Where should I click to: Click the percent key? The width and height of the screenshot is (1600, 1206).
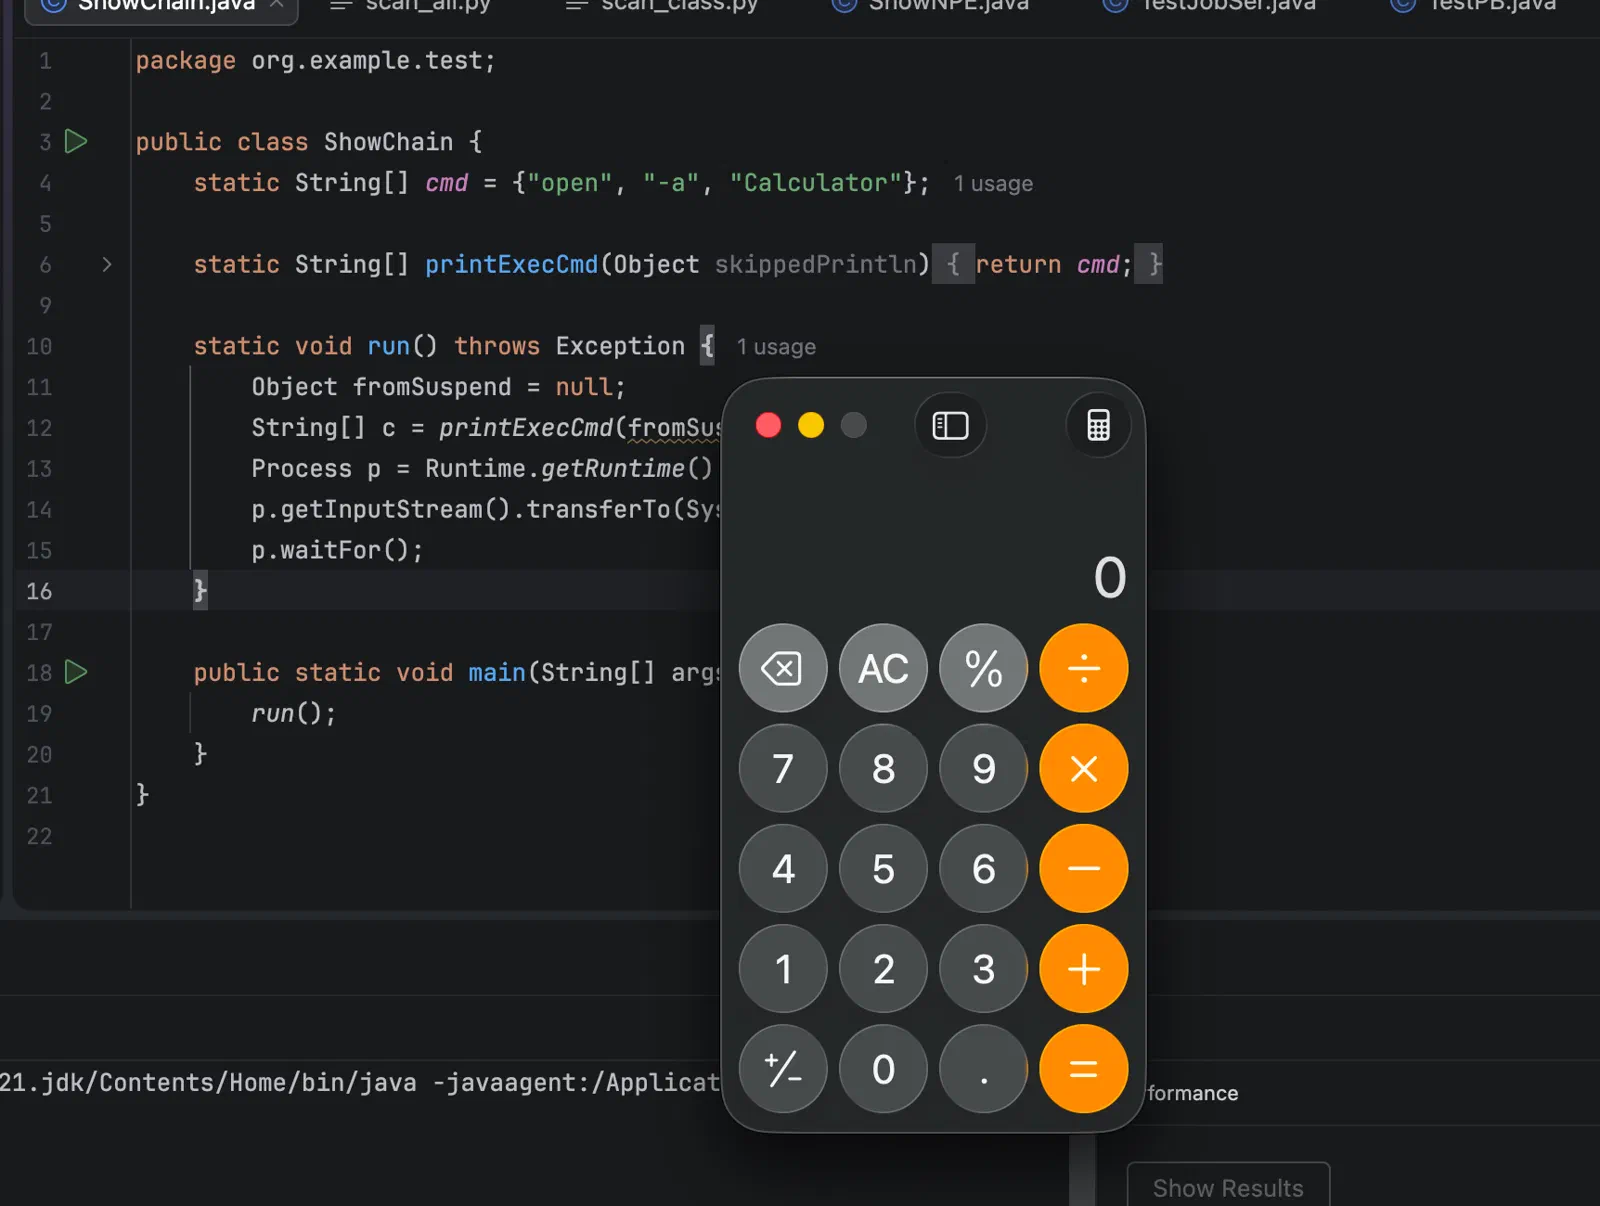coord(983,668)
